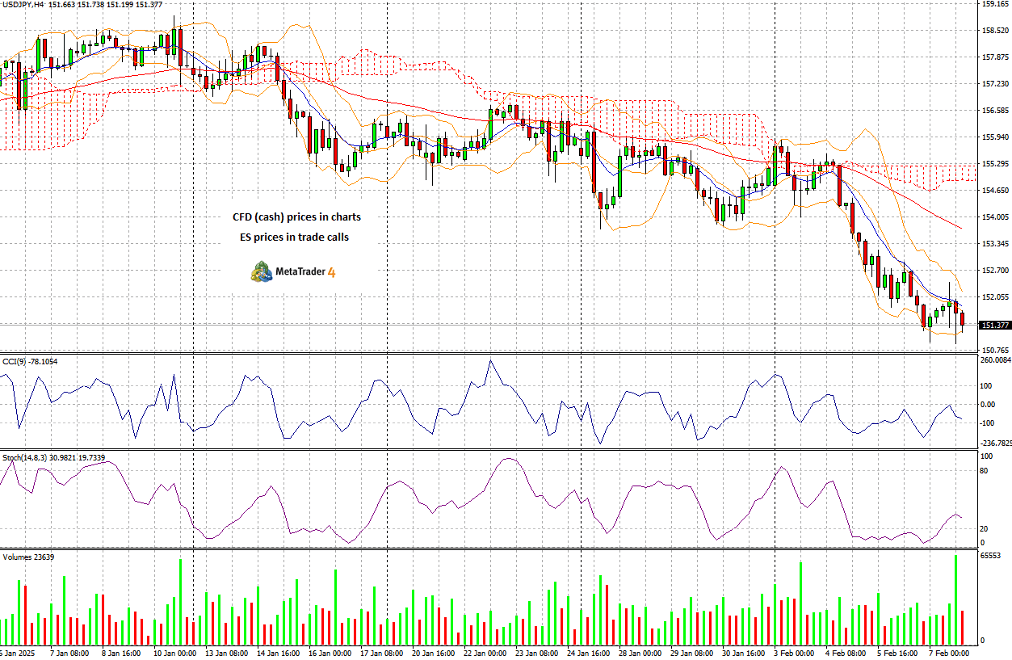Image resolution: width=1012 pixels, height=660 pixels.
Task: Click the 'ES prices in trade calls' text
Action: pos(294,237)
